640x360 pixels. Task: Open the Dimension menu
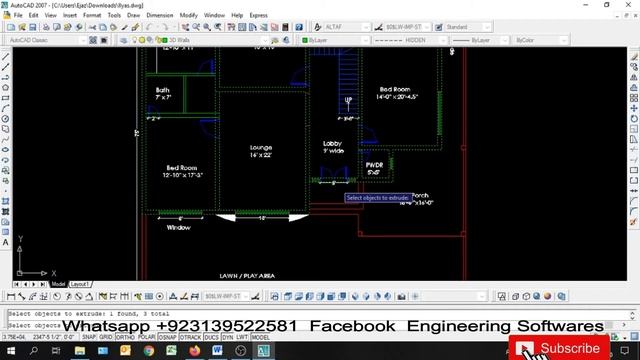[x=160, y=15]
